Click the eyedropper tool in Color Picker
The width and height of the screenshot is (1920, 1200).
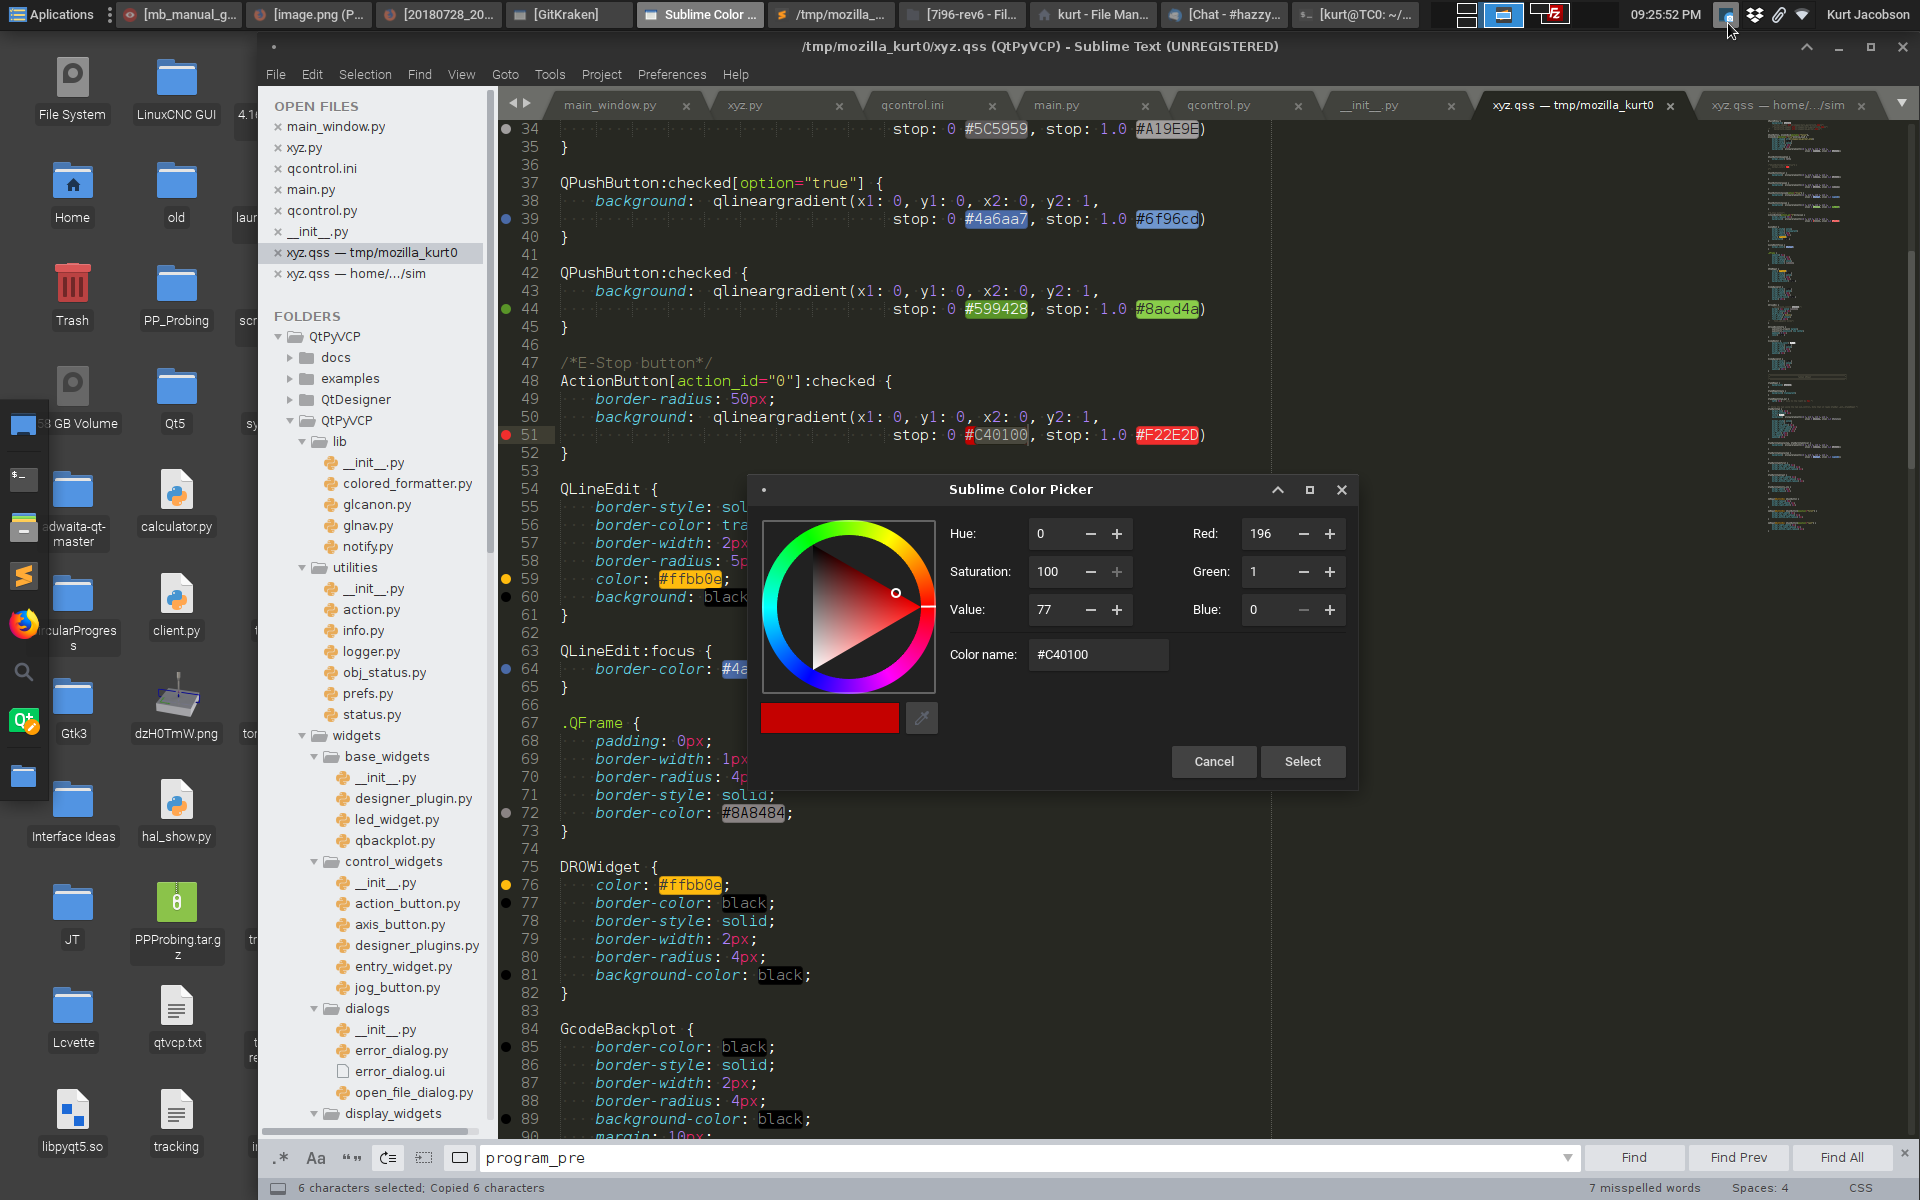(922, 718)
